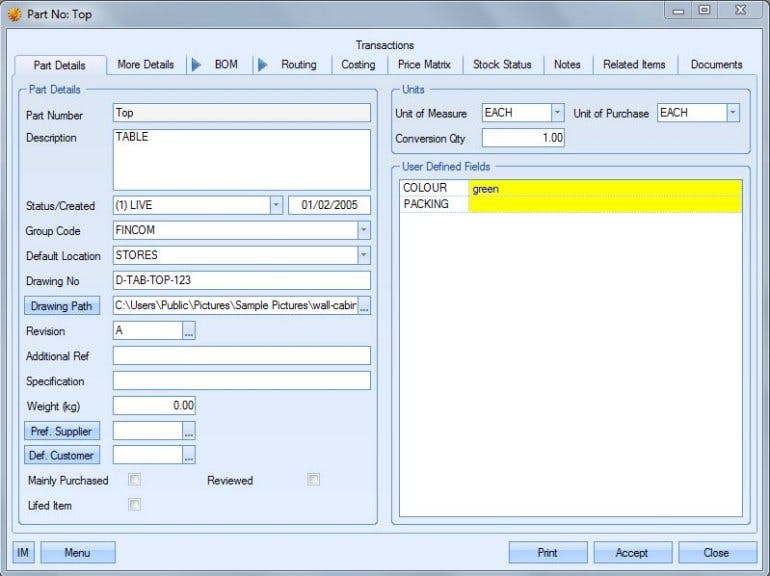
Task: Click the Revision field containing A
Action: click(148, 331)
